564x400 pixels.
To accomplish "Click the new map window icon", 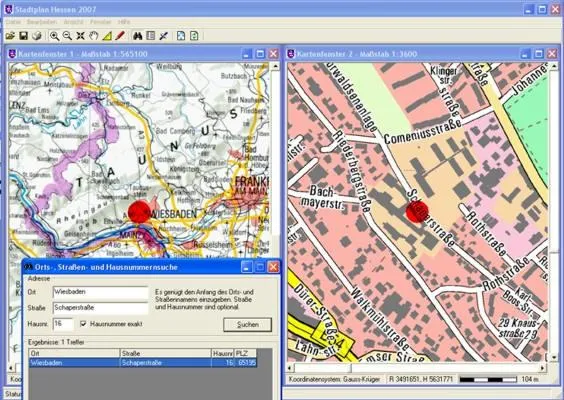I will [x=181, y=36].
